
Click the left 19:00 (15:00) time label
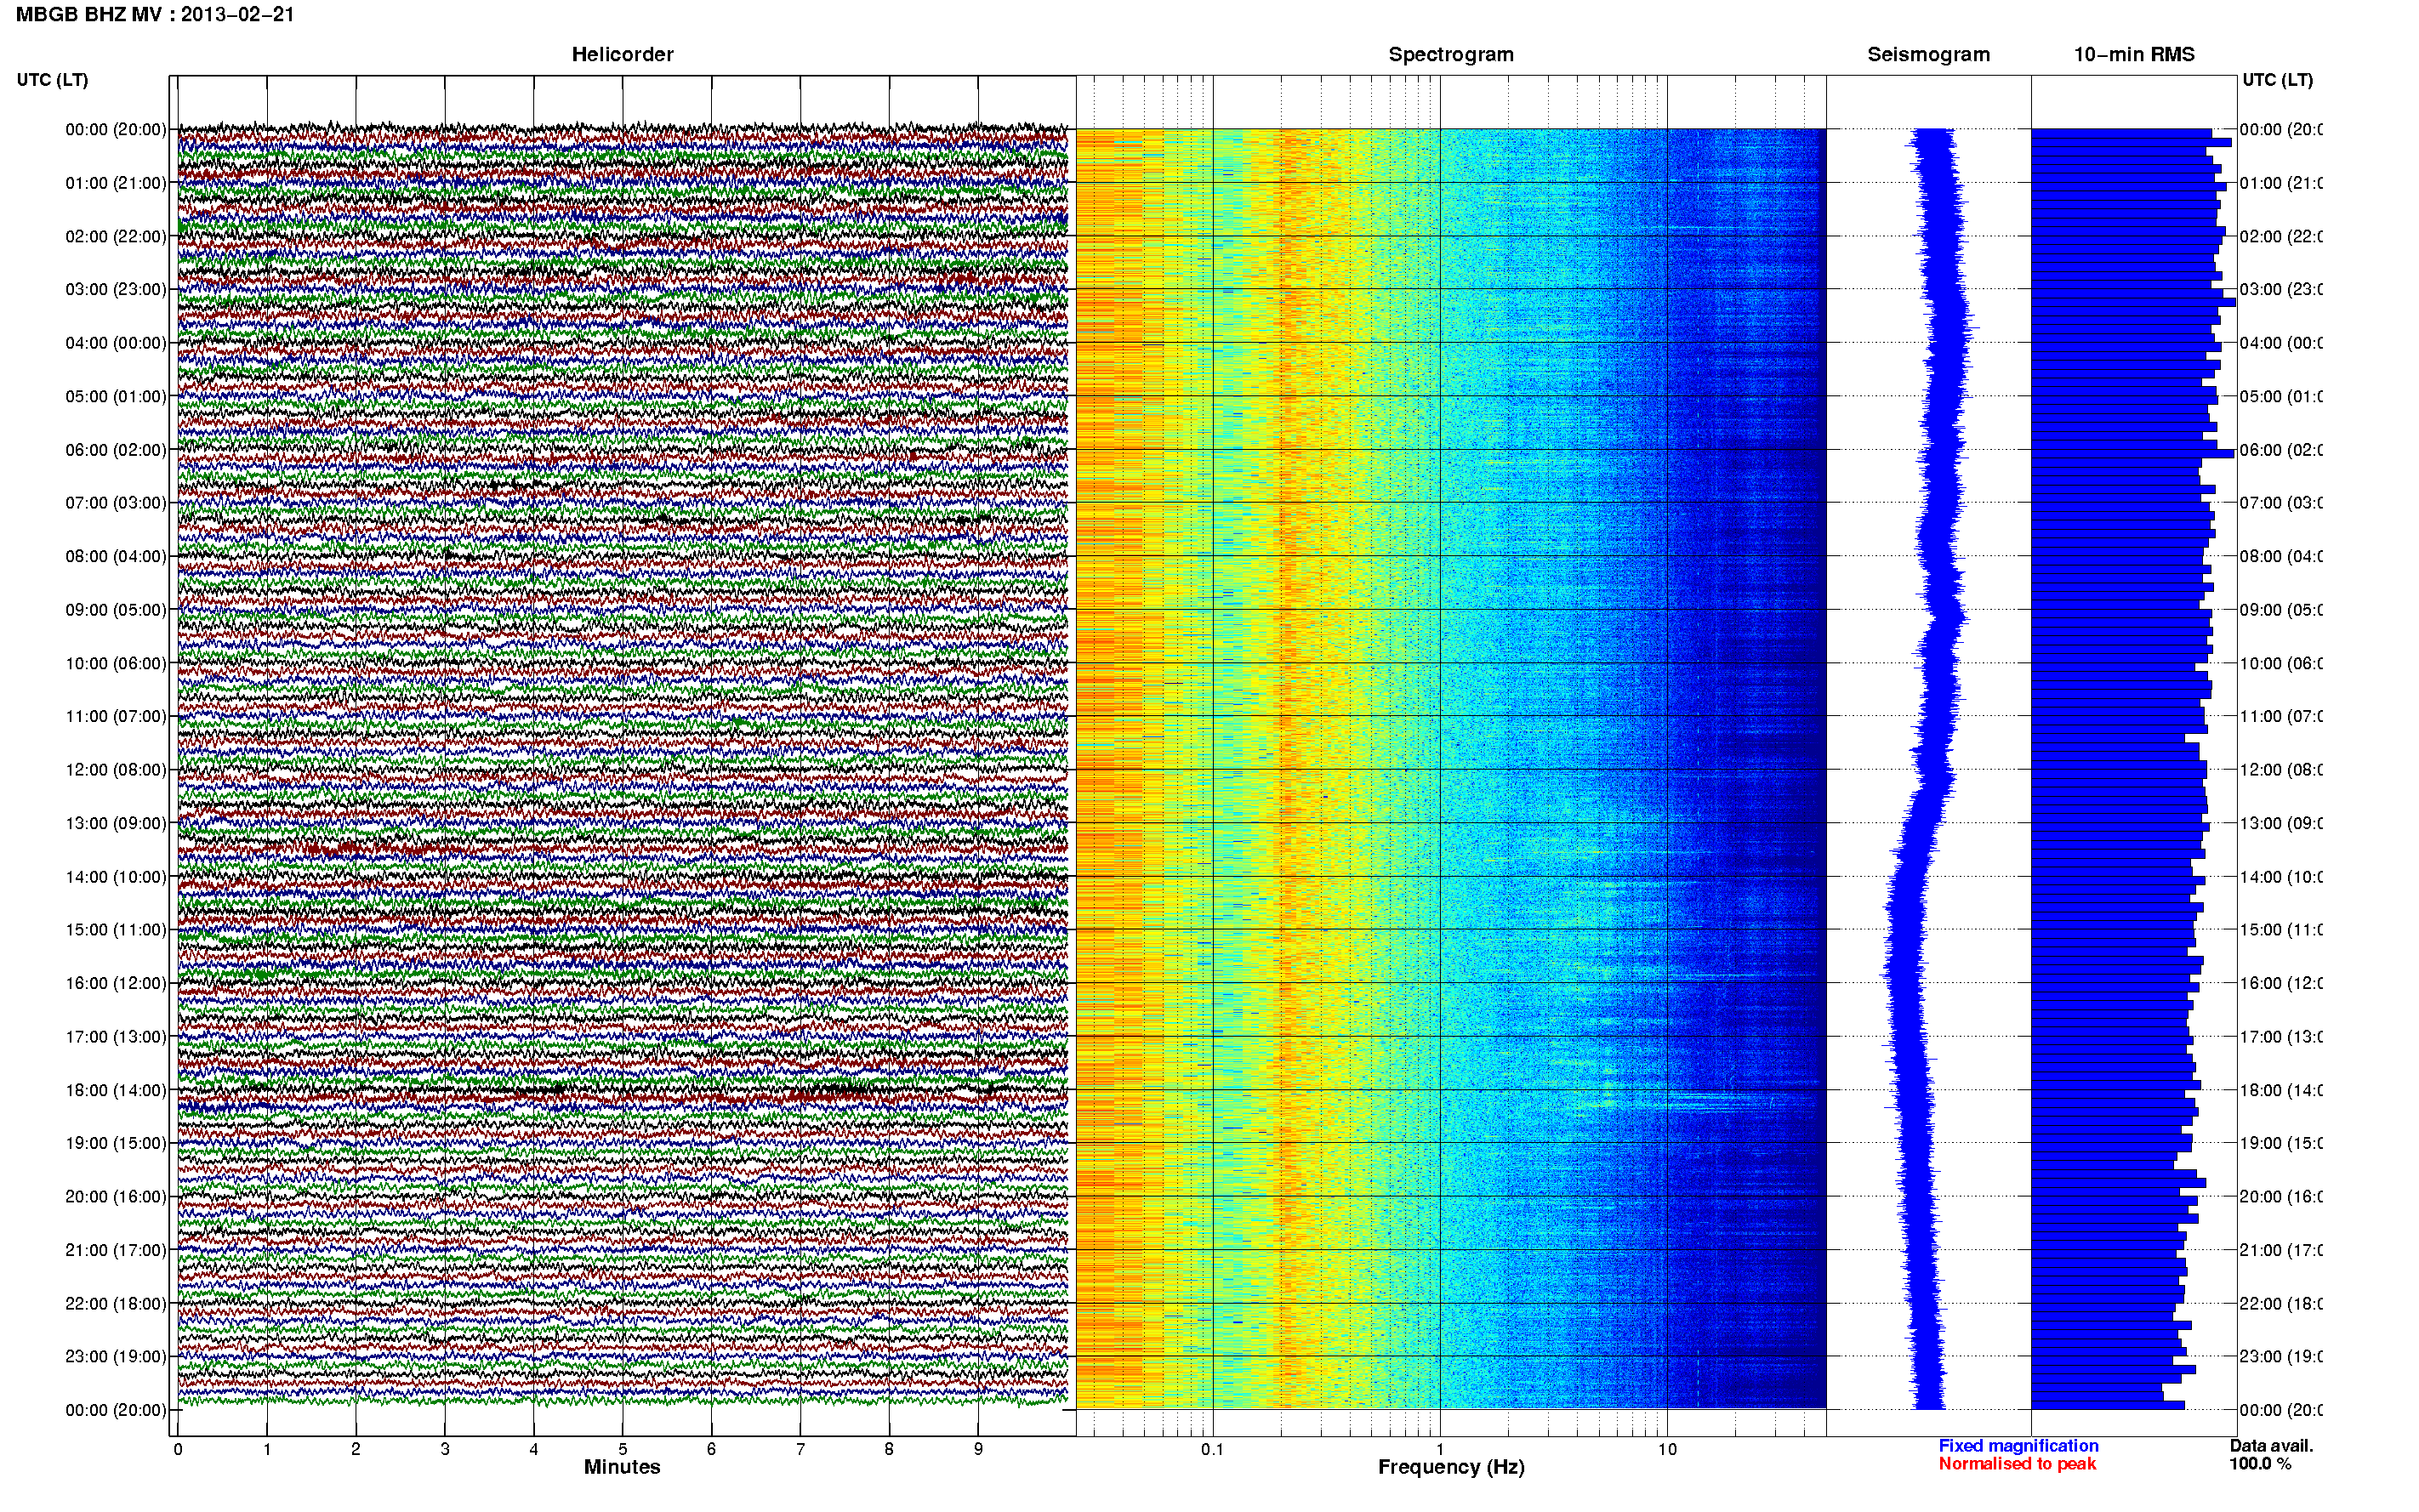[x=116, y=1143]
